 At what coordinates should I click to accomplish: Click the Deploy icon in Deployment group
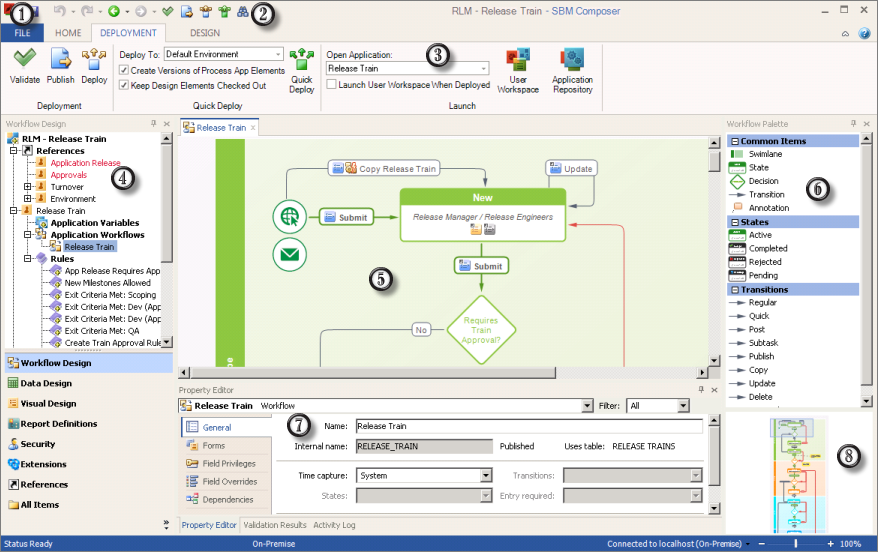tap(94, 58)
